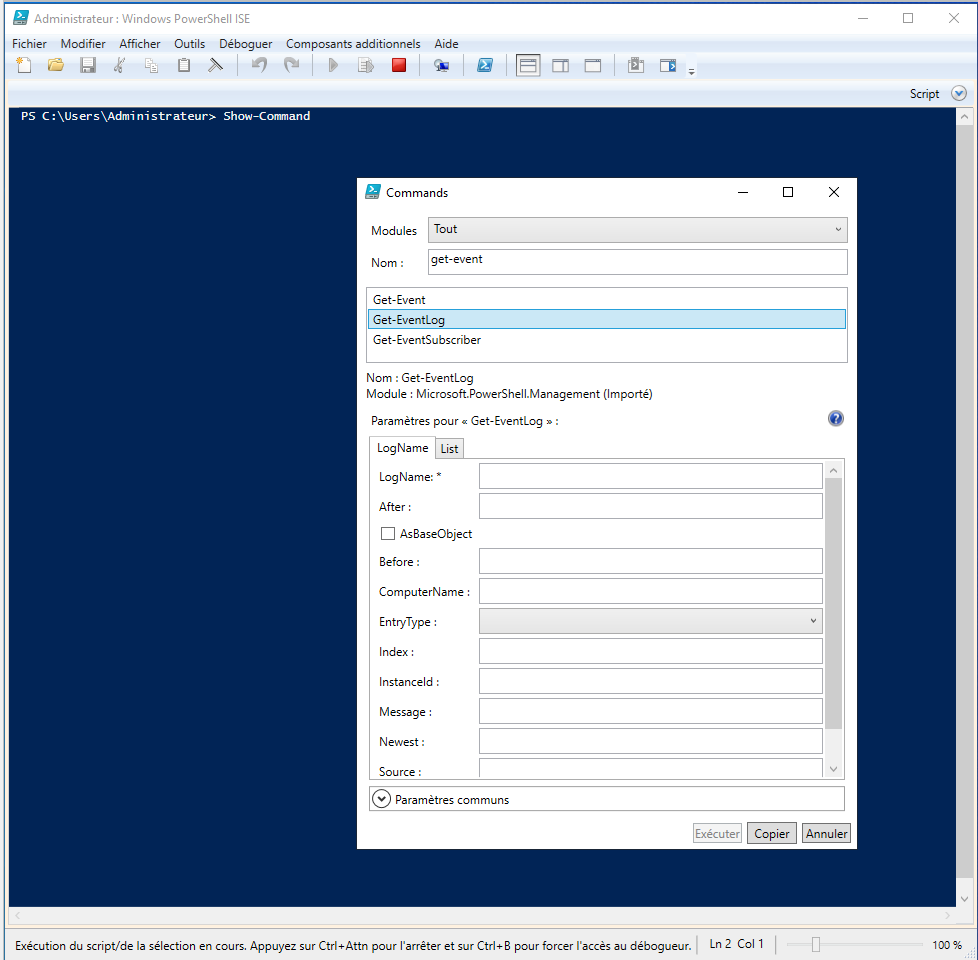Open a new Remote PowerShell tab
Viewport: 978px width, 960px height.
click(x=441, y=64)
